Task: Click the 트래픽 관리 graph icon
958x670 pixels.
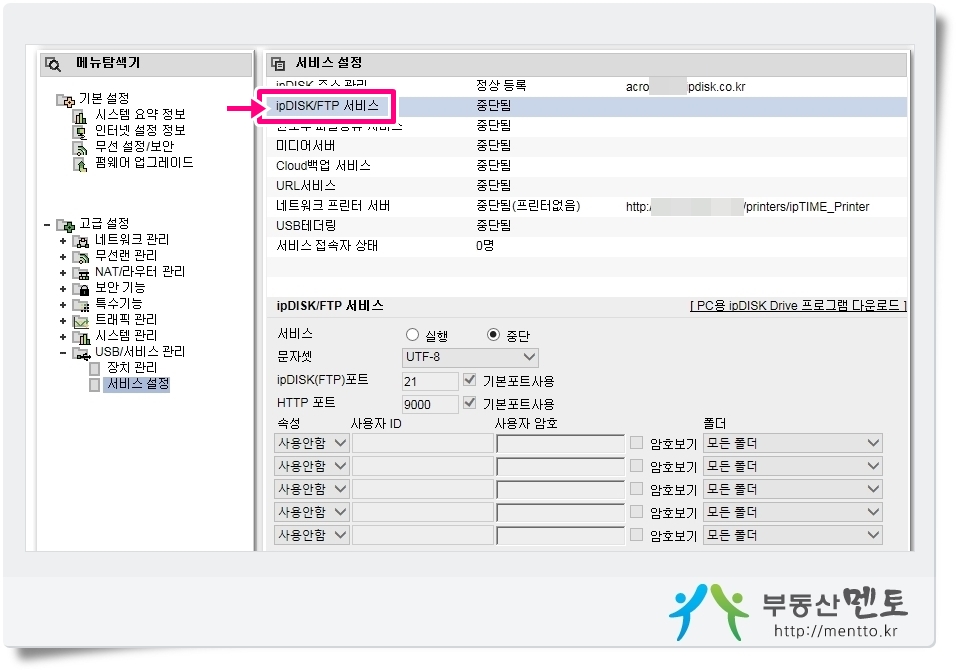Action: [81, 321]
